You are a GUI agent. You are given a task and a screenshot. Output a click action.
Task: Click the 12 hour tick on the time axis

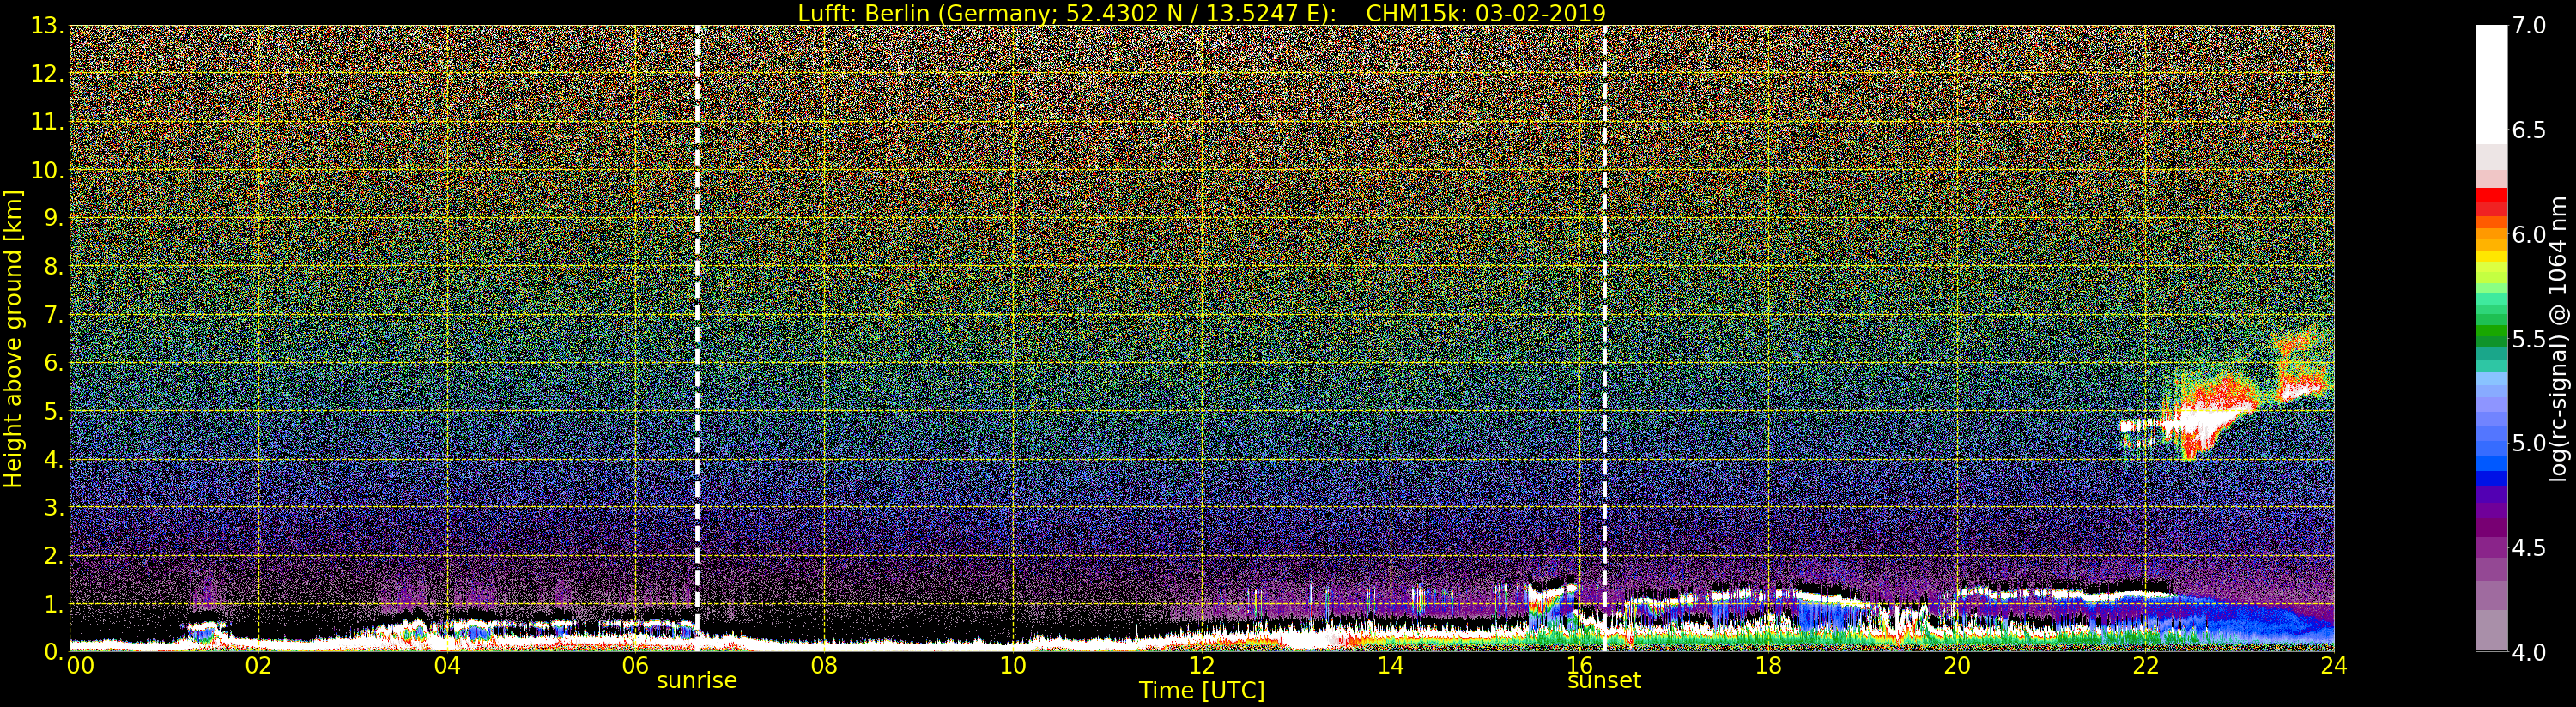click(x=1201, y=666)
